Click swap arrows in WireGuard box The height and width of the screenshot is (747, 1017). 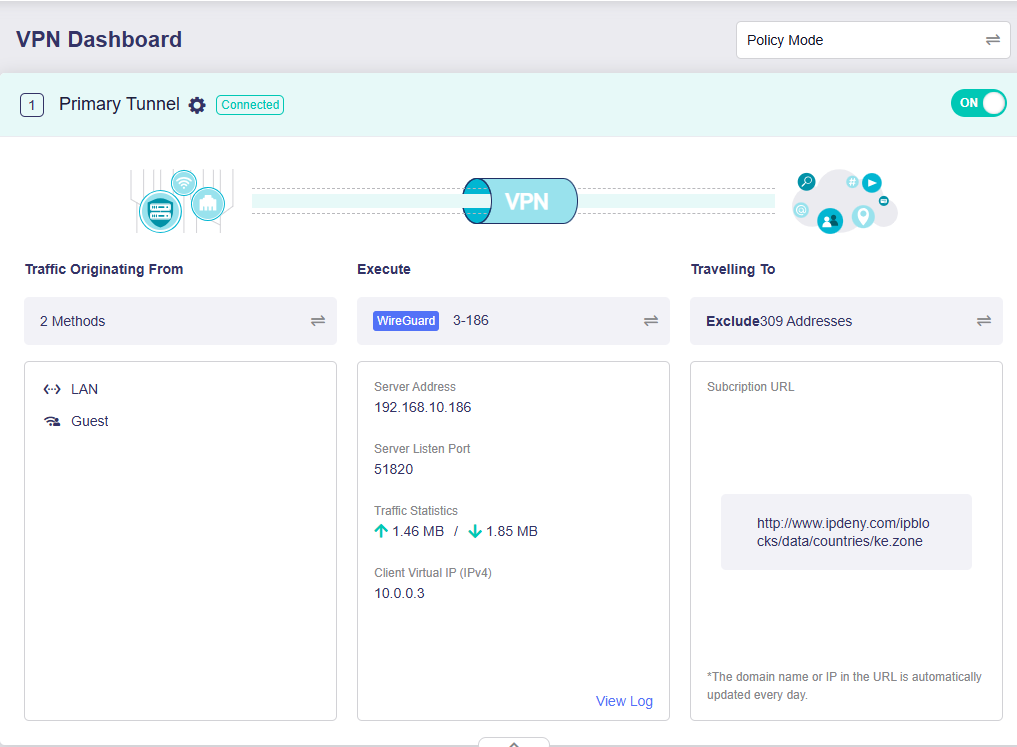tap(651, 321)
